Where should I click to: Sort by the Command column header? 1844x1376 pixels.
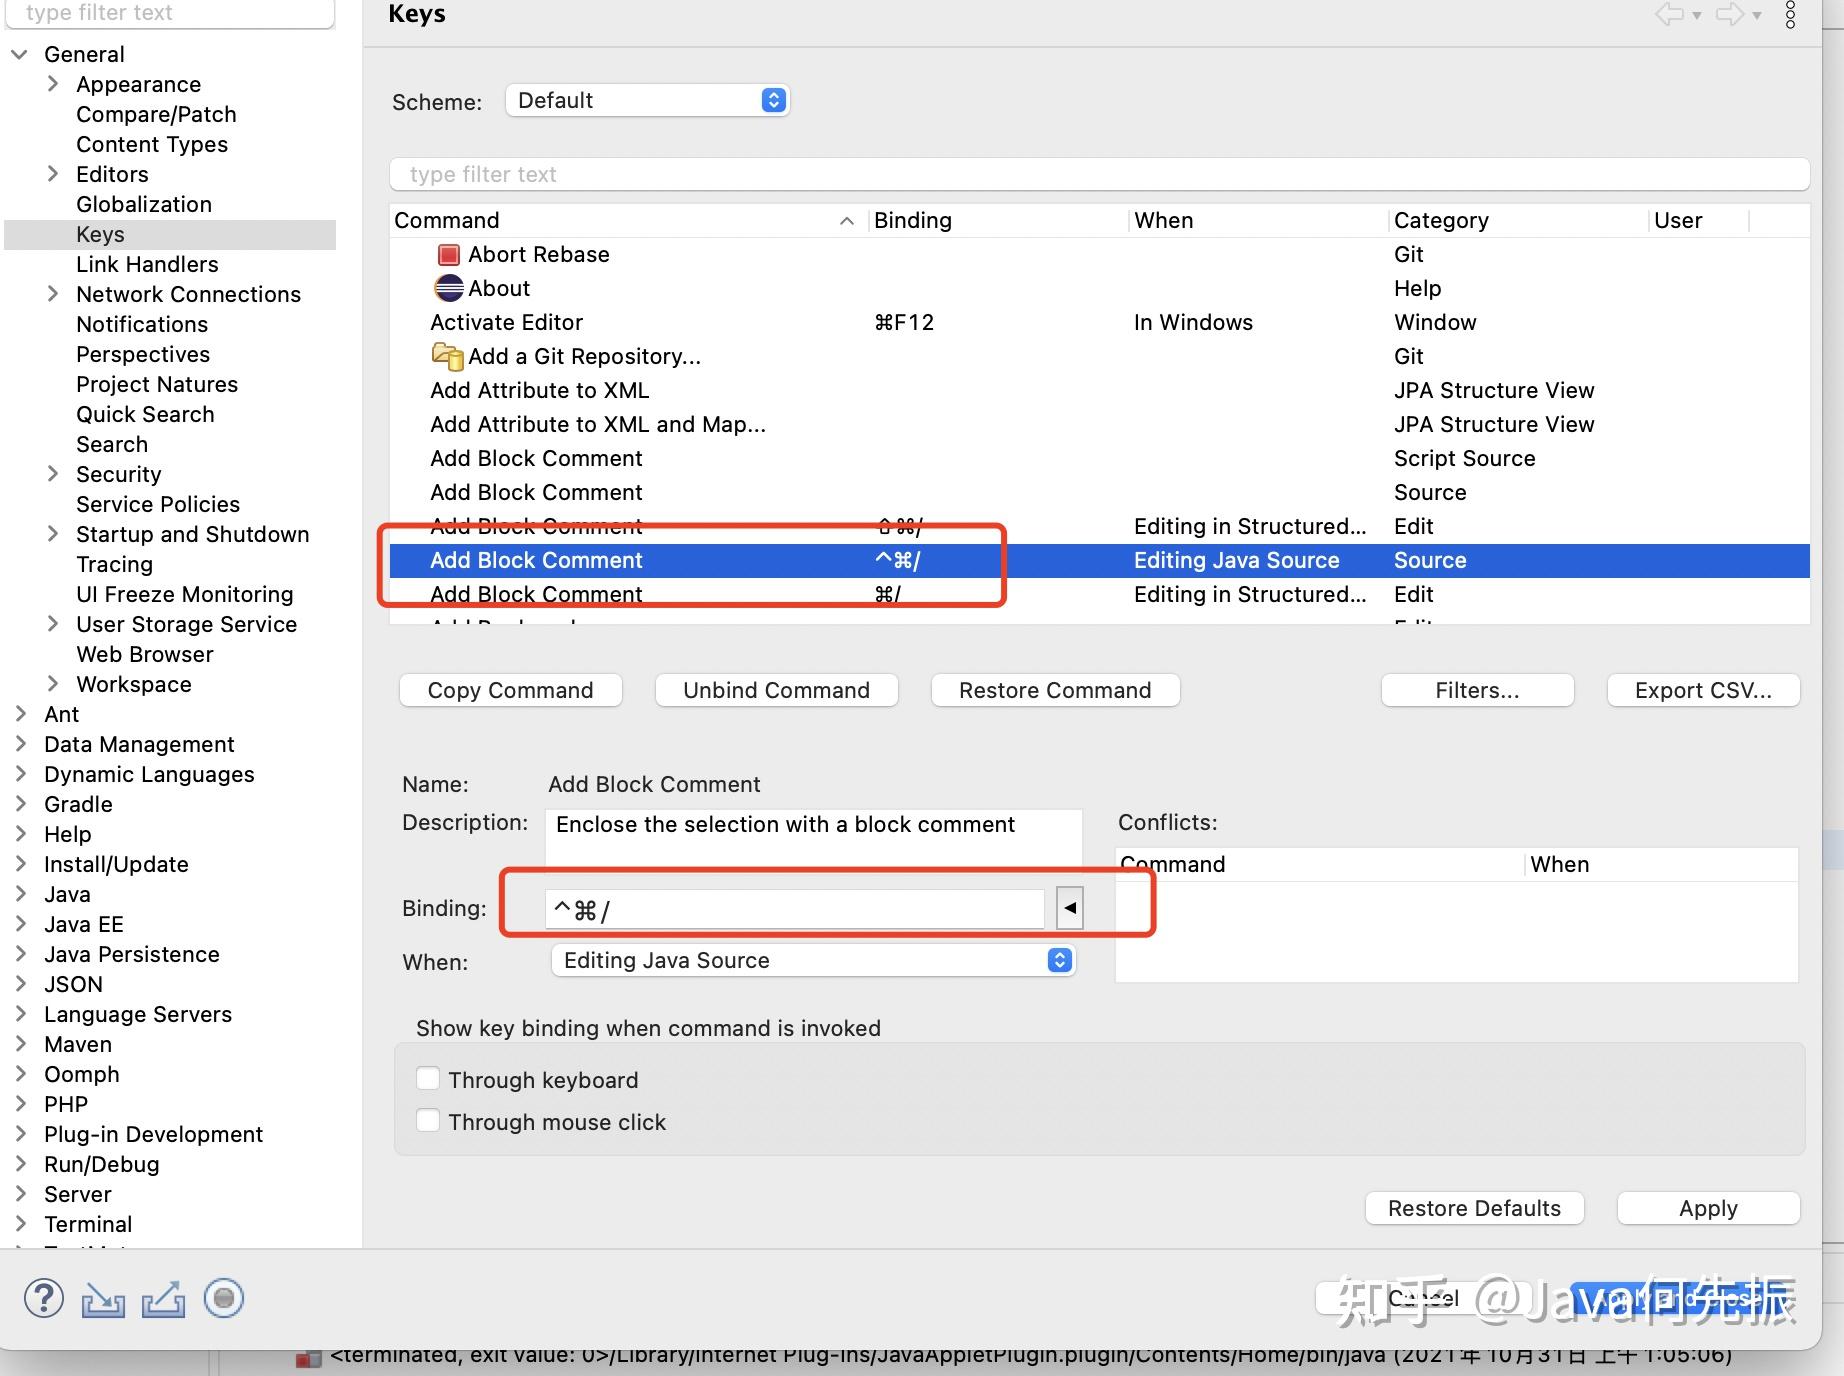point(628,220)
